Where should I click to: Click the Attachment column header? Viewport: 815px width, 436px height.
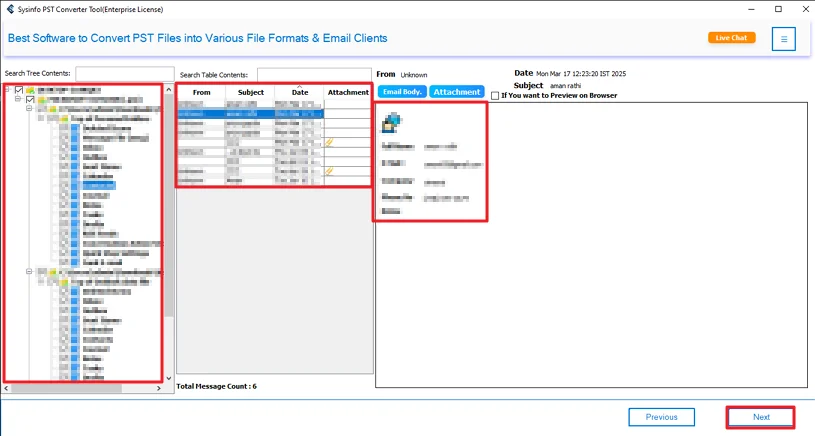348,92
